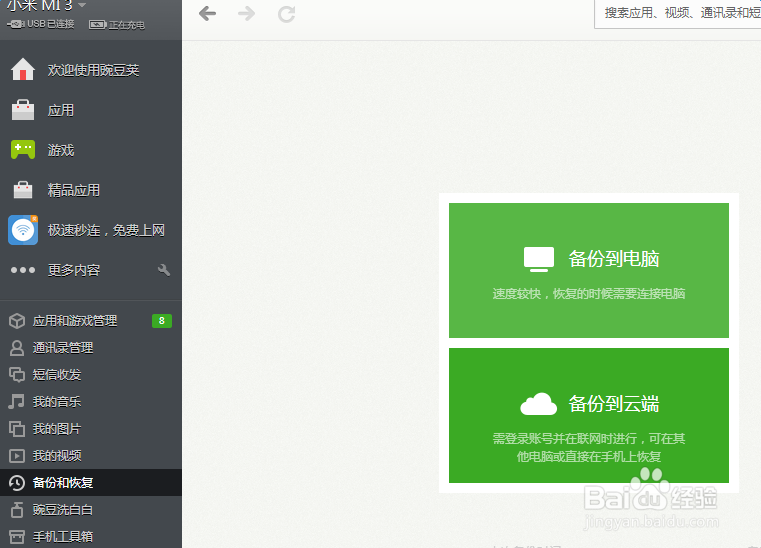Open 豌豆洗白白
The height and width of the screenshot is (548, 761).
pyautogui.click(x=63, y=510)
